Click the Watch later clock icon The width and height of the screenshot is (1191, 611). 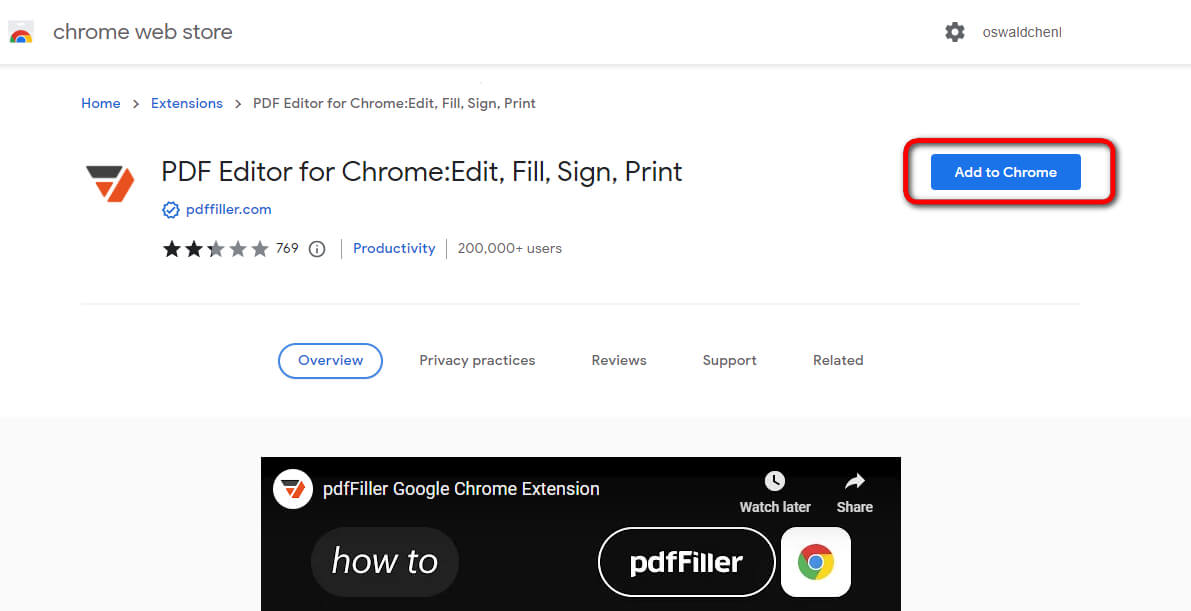774,481
